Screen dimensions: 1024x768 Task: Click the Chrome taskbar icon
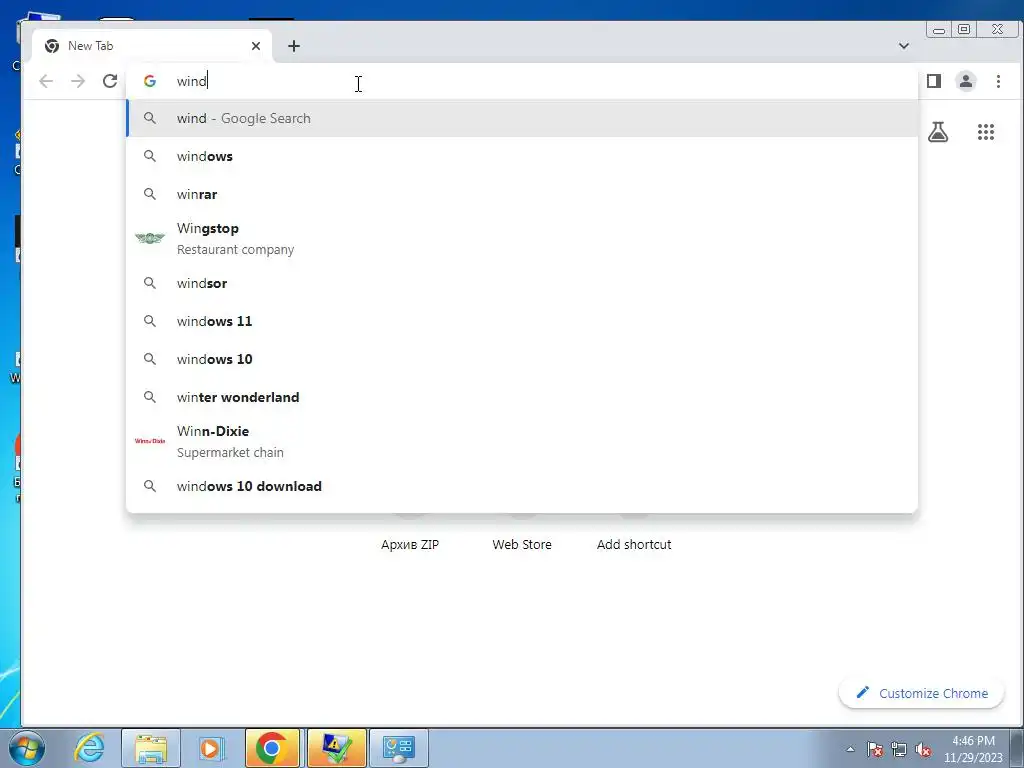coord(272,748)
